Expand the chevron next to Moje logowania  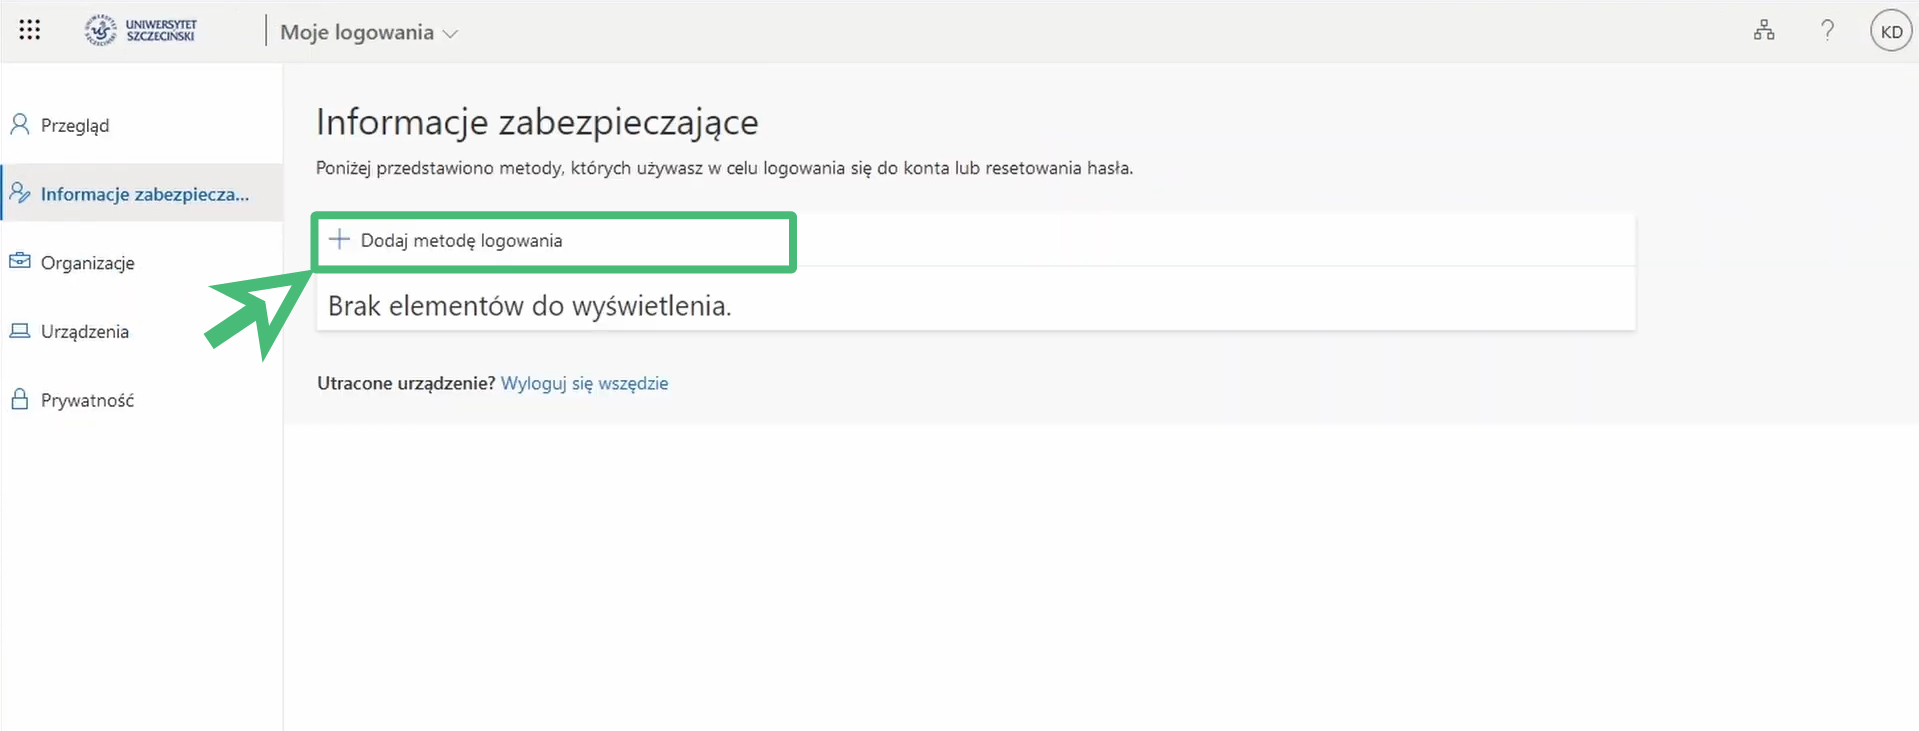[451, 34]
